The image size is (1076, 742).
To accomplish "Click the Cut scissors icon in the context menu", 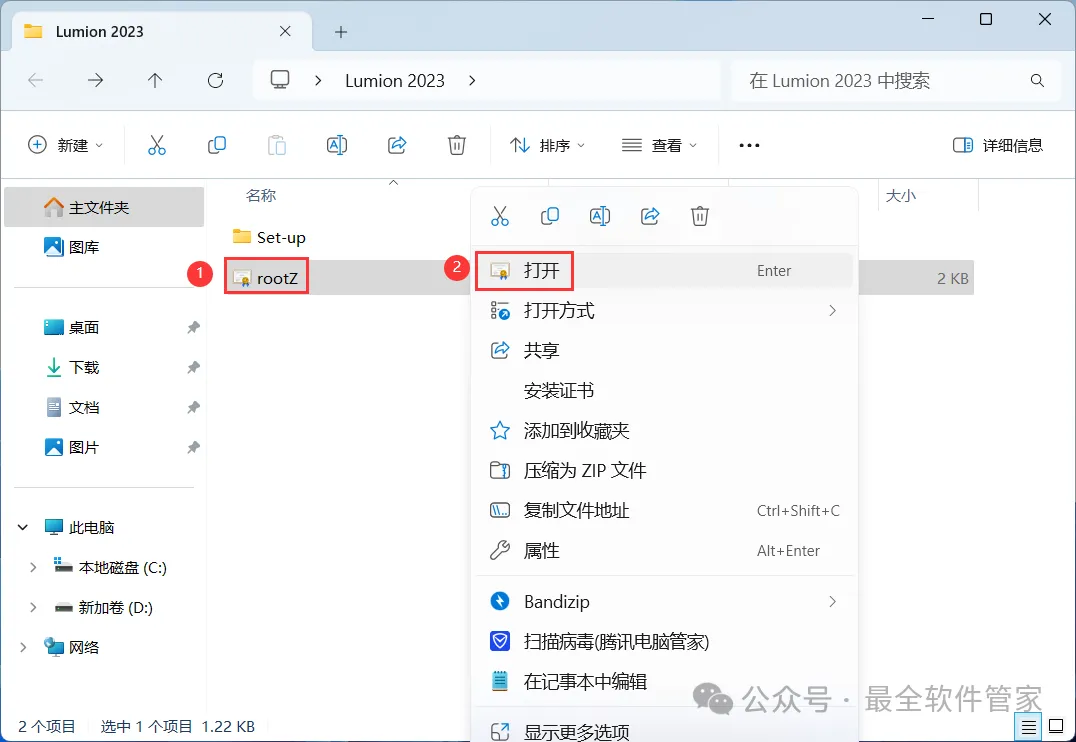I will (x=500, y=216).
